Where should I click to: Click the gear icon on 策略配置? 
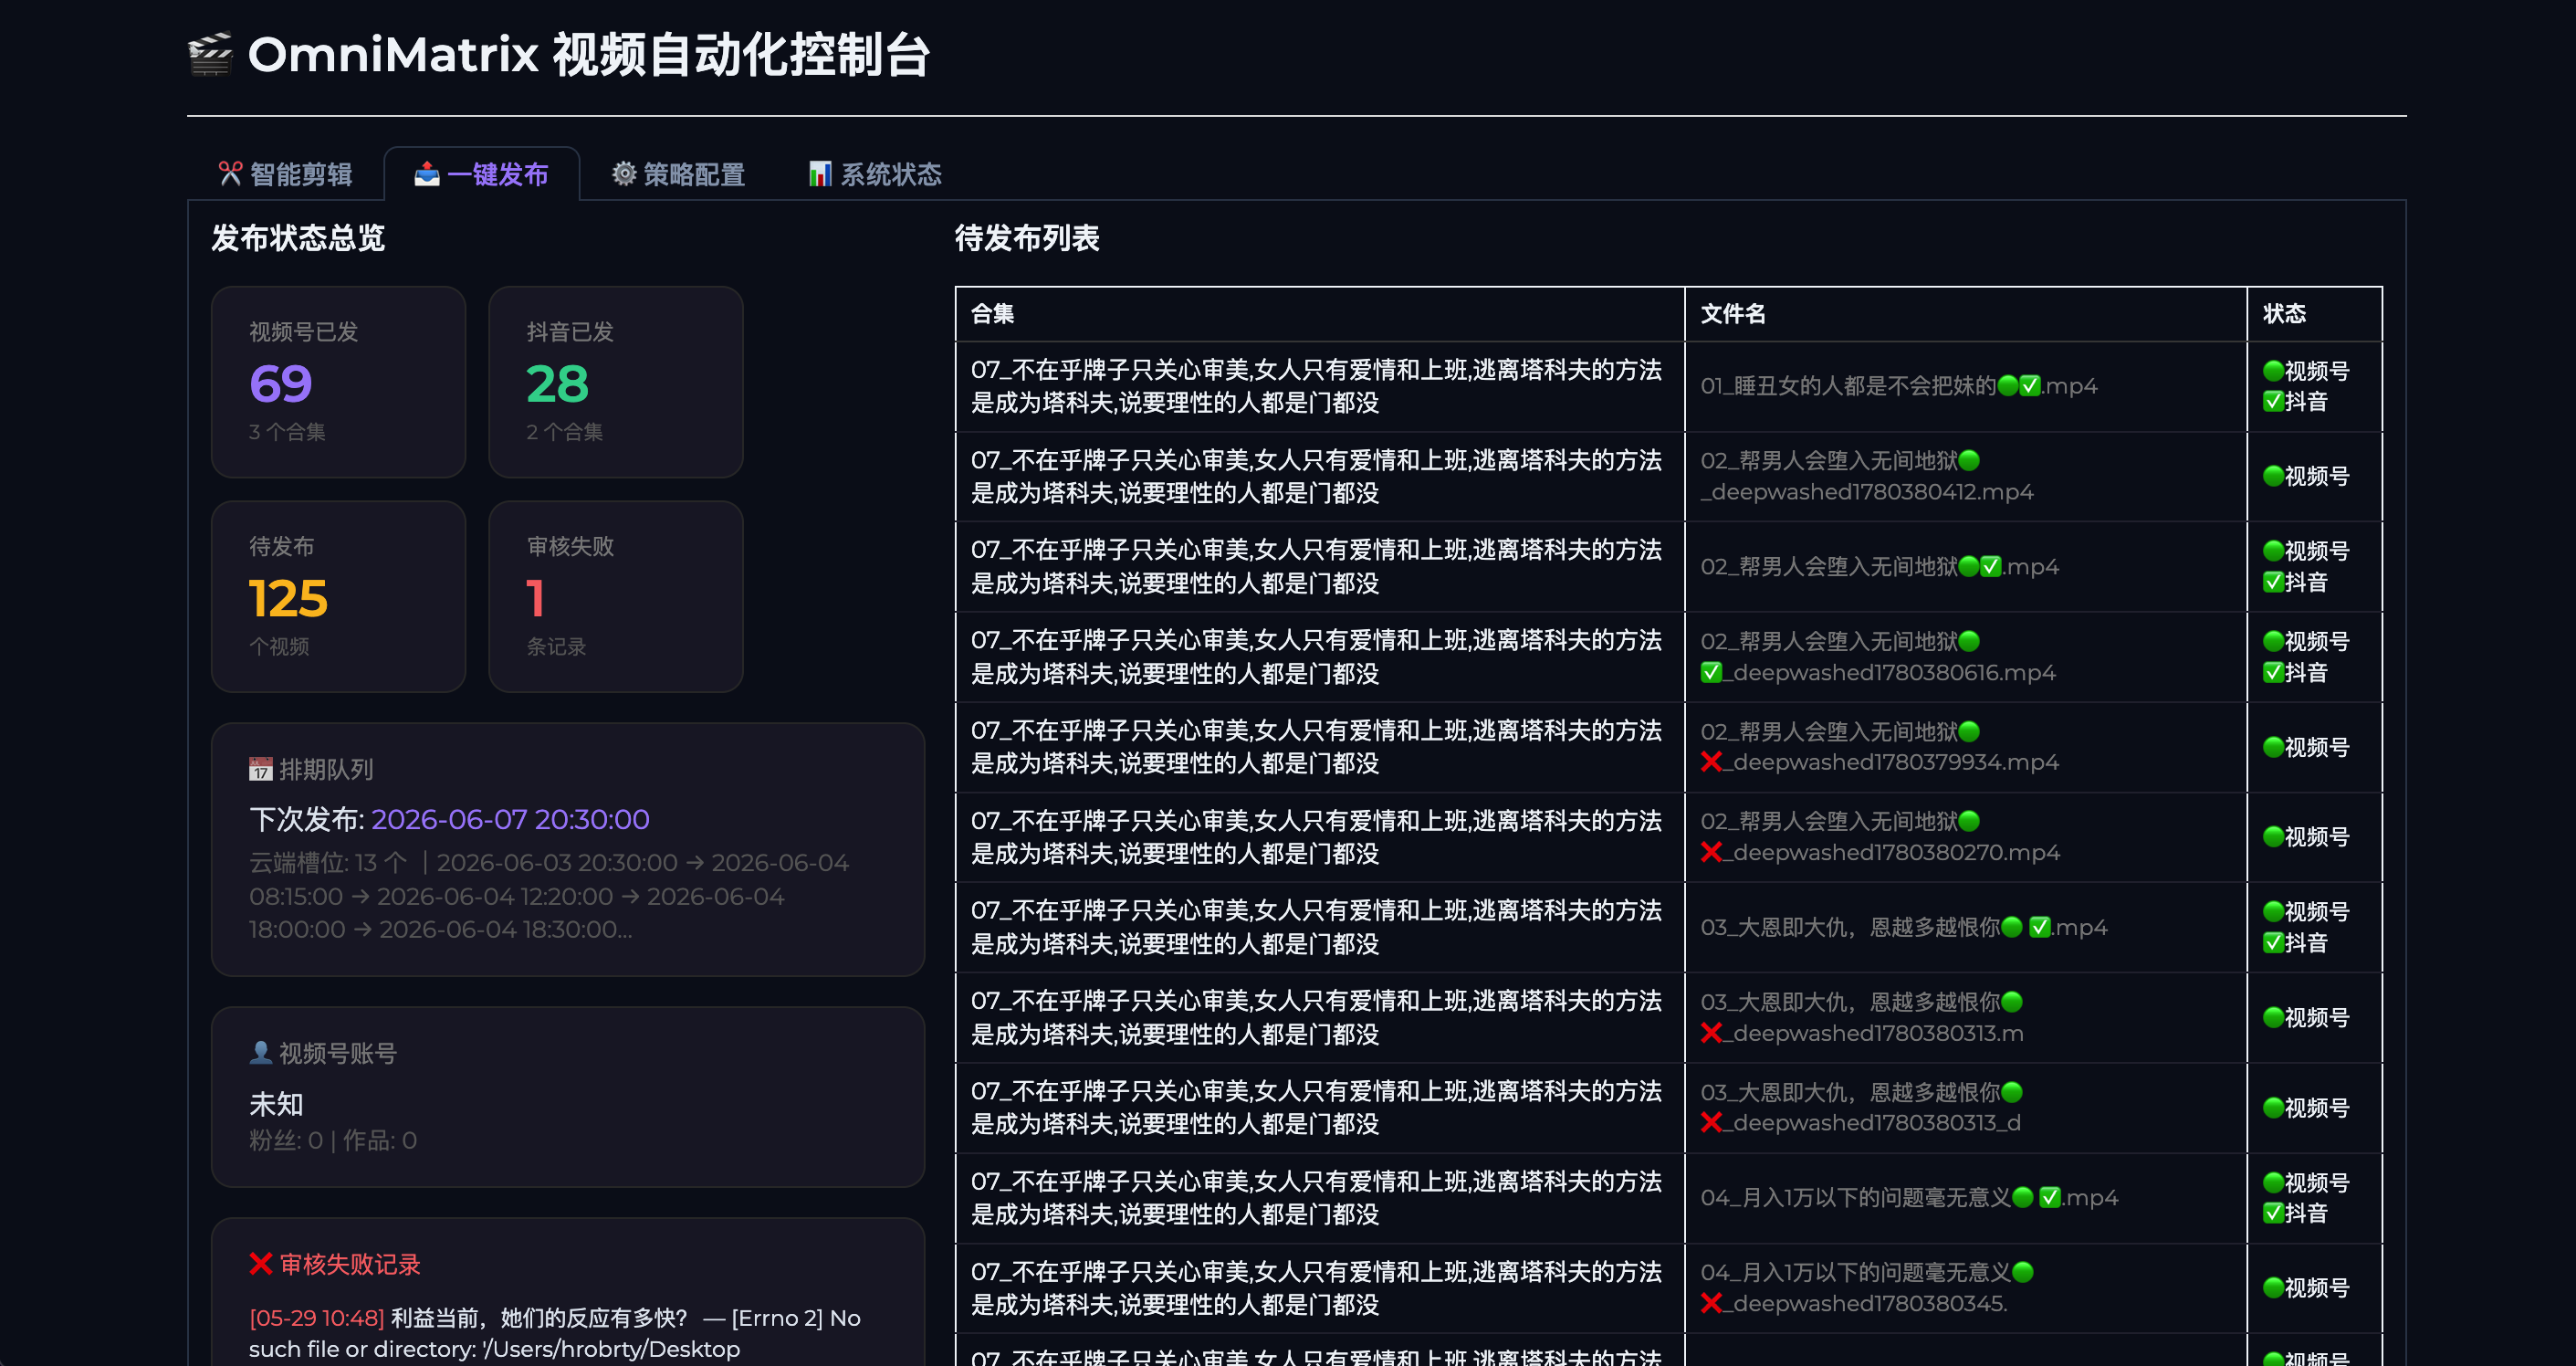click(624, 174)
